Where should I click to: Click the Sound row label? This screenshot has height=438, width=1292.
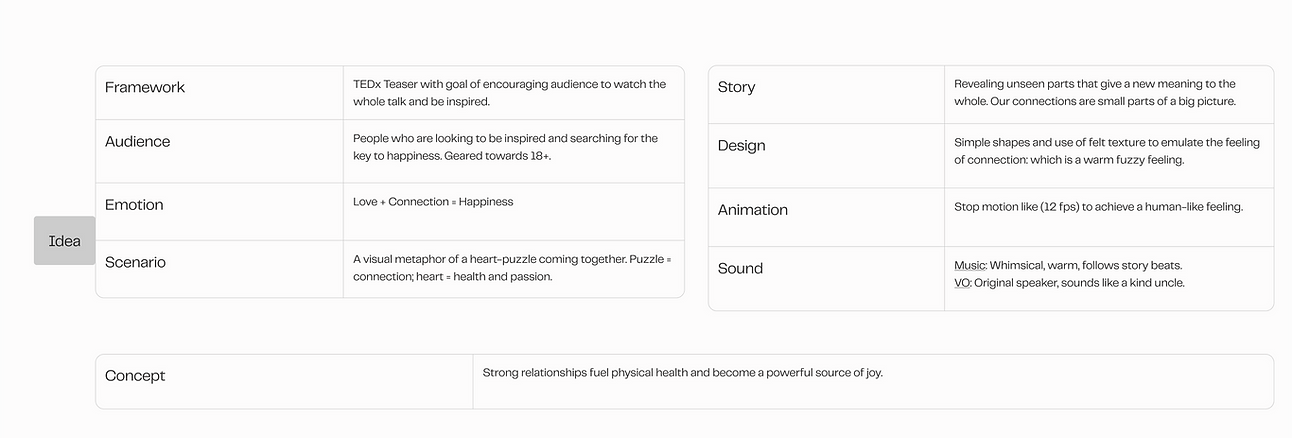point(740,269)
